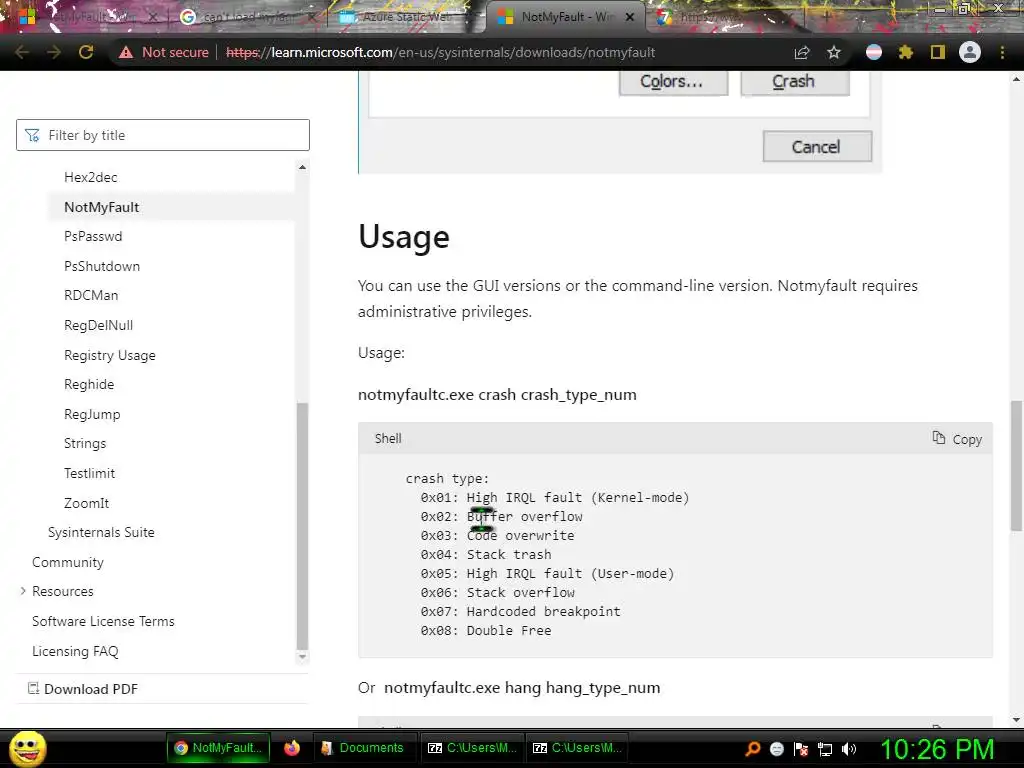The height and width of the screenshot is (768, 1024).
Task: Open the Chrome three-dot menu
Action: pos(1002,52)
